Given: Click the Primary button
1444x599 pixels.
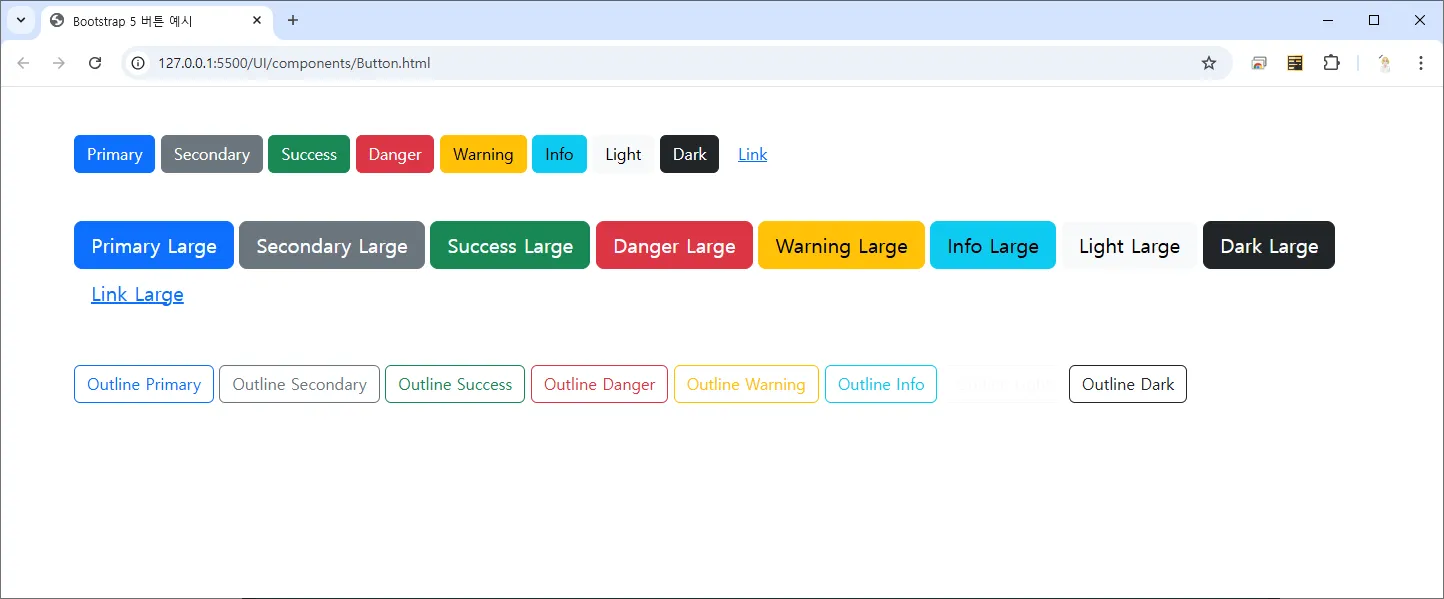Looking at the screenshot, I should coord(114,154).
